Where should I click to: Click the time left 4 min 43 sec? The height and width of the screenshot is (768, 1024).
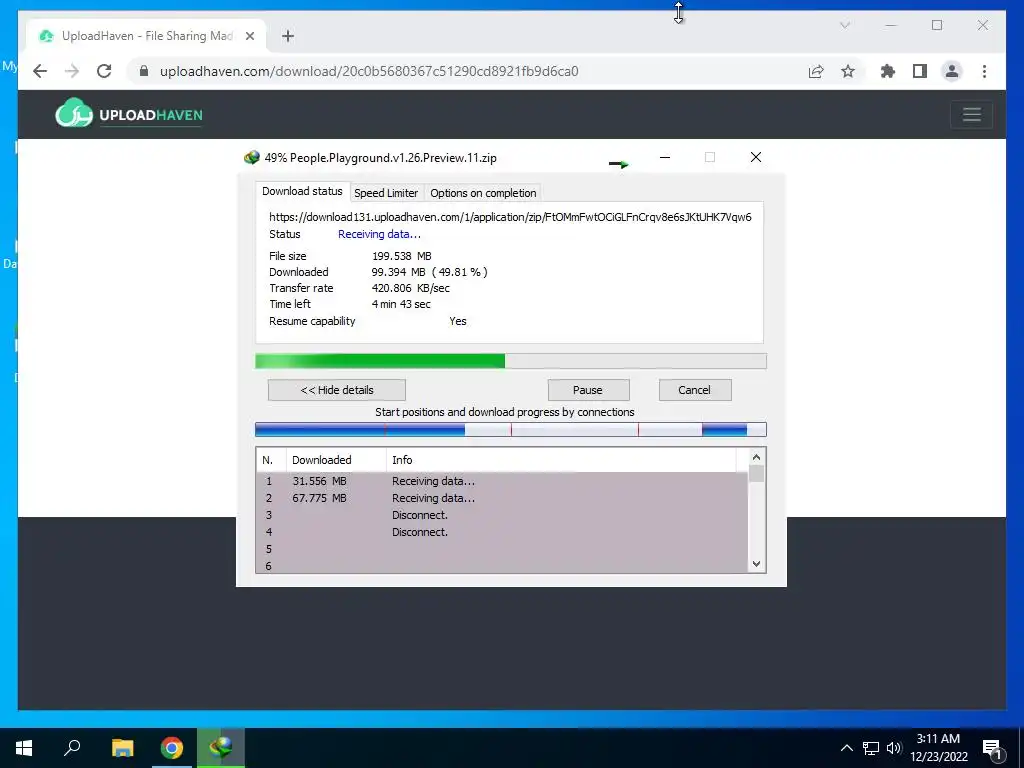[x=401, y=304]
